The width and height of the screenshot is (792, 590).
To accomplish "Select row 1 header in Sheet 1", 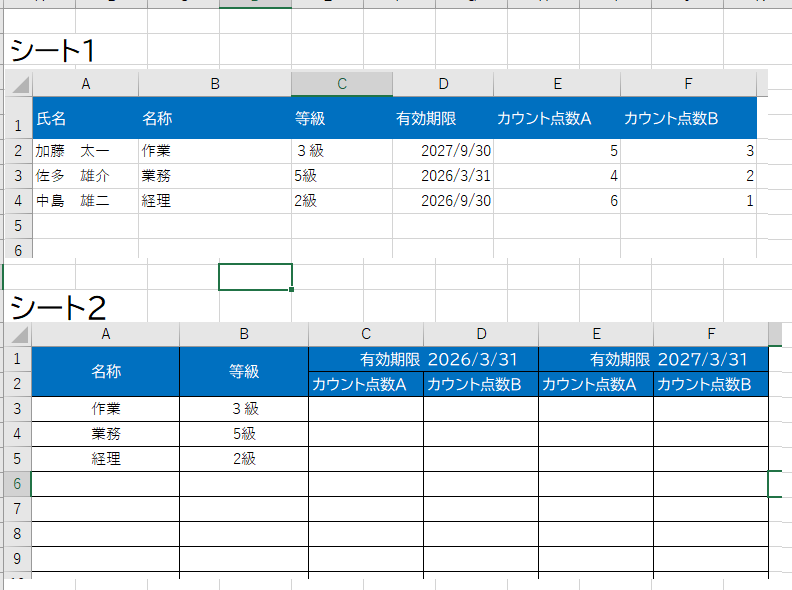I will (x=19, y=118).
